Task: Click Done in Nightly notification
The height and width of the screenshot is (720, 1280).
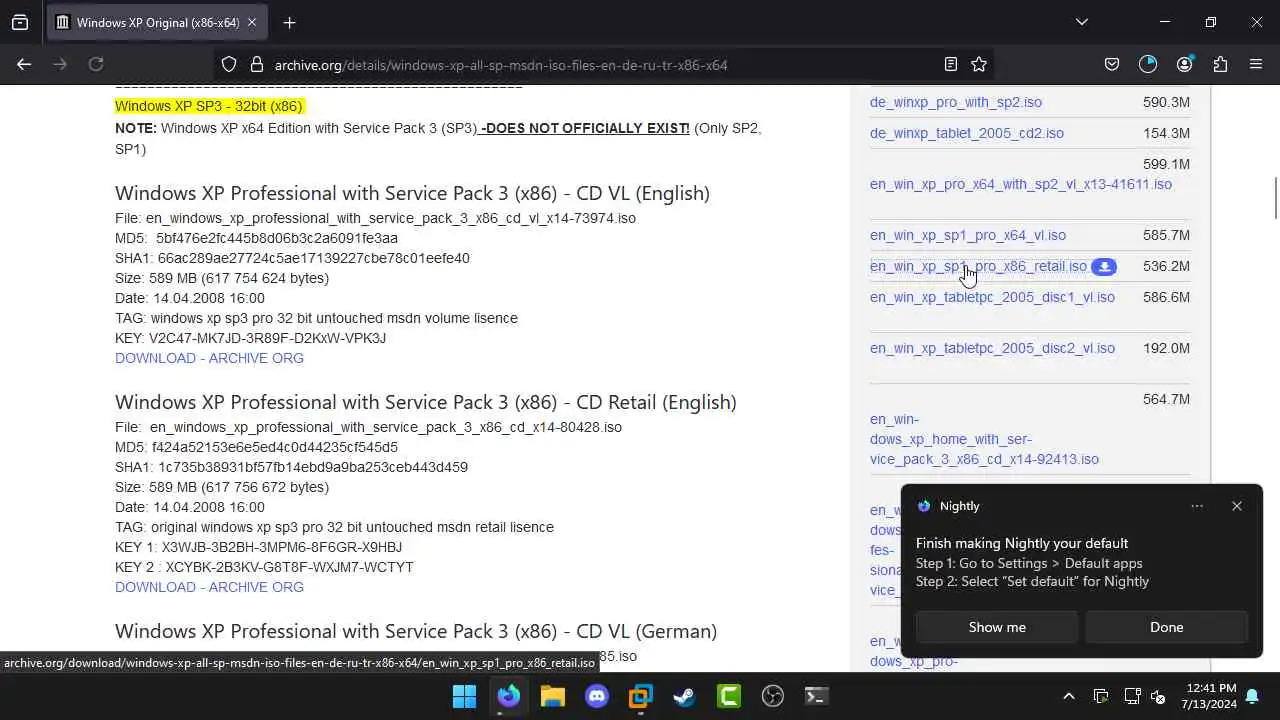Action: click(1166, 627)
